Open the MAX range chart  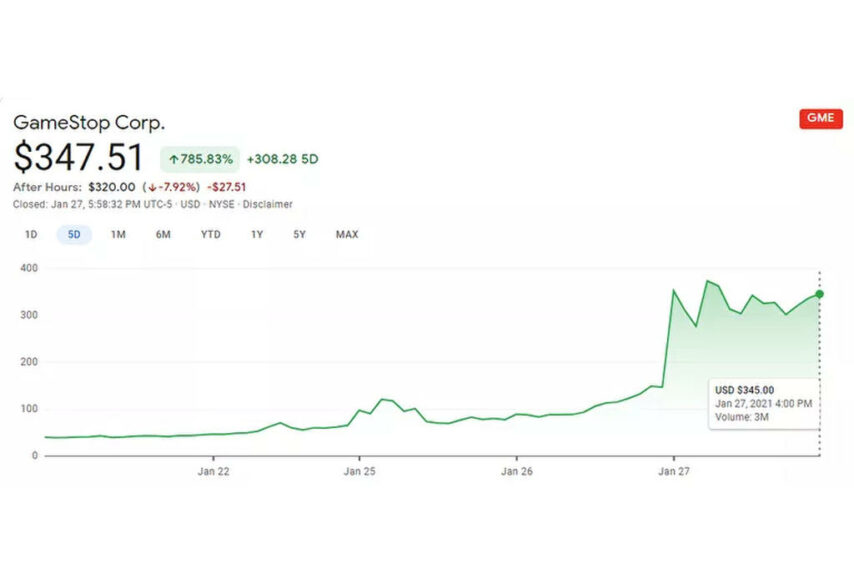click(x=347, y=235)
